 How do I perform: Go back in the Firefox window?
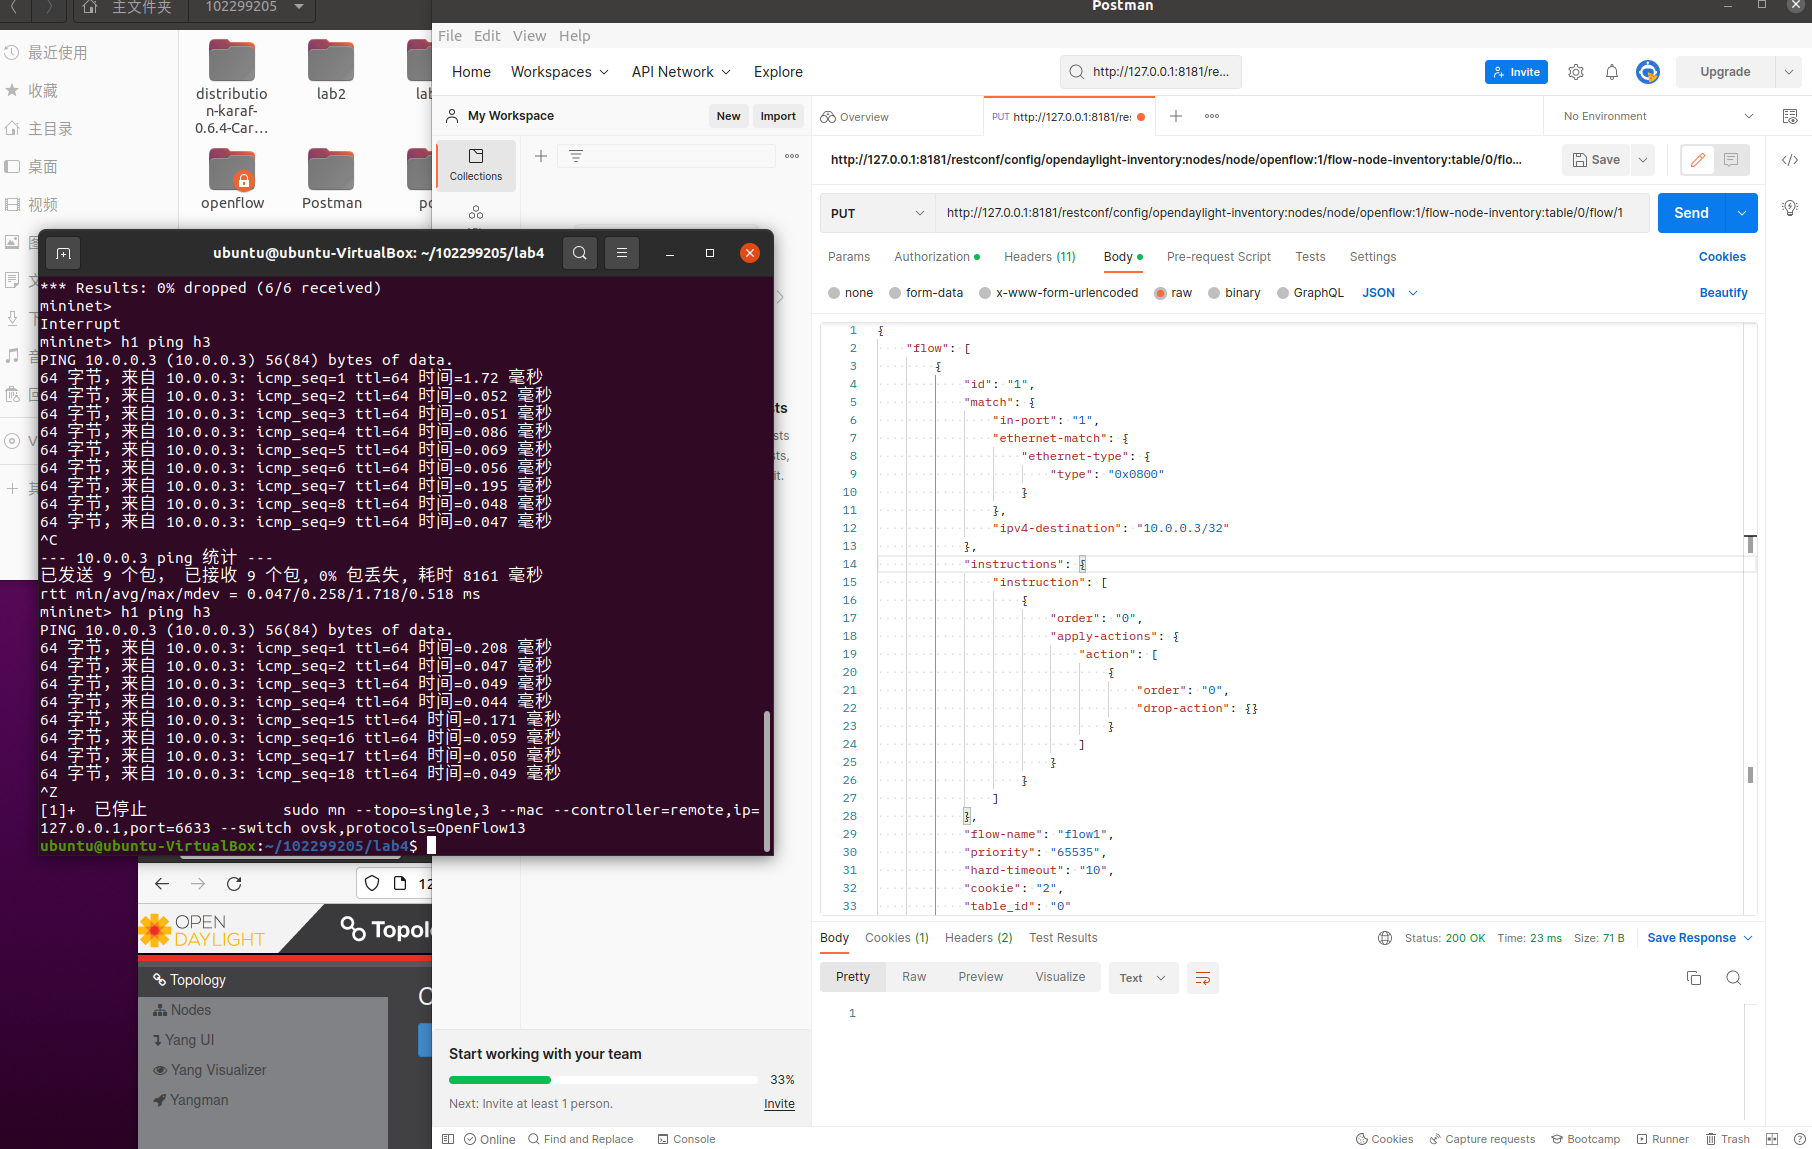click(x=162, y=883)
